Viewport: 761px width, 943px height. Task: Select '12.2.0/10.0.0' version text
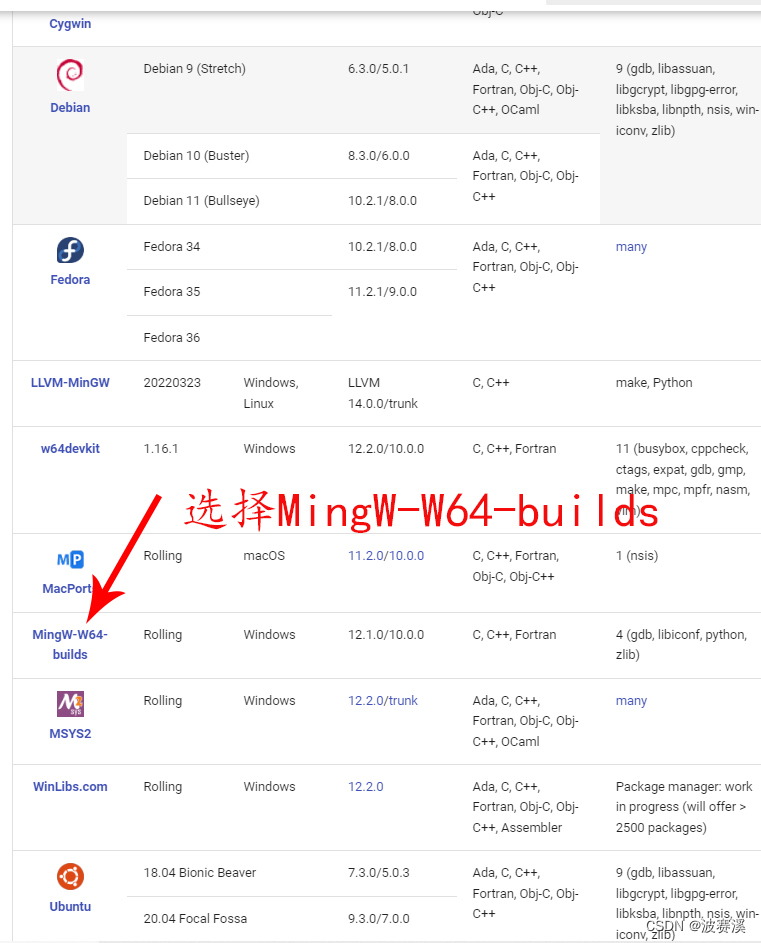pyautogui.click(x=386, y=449)
